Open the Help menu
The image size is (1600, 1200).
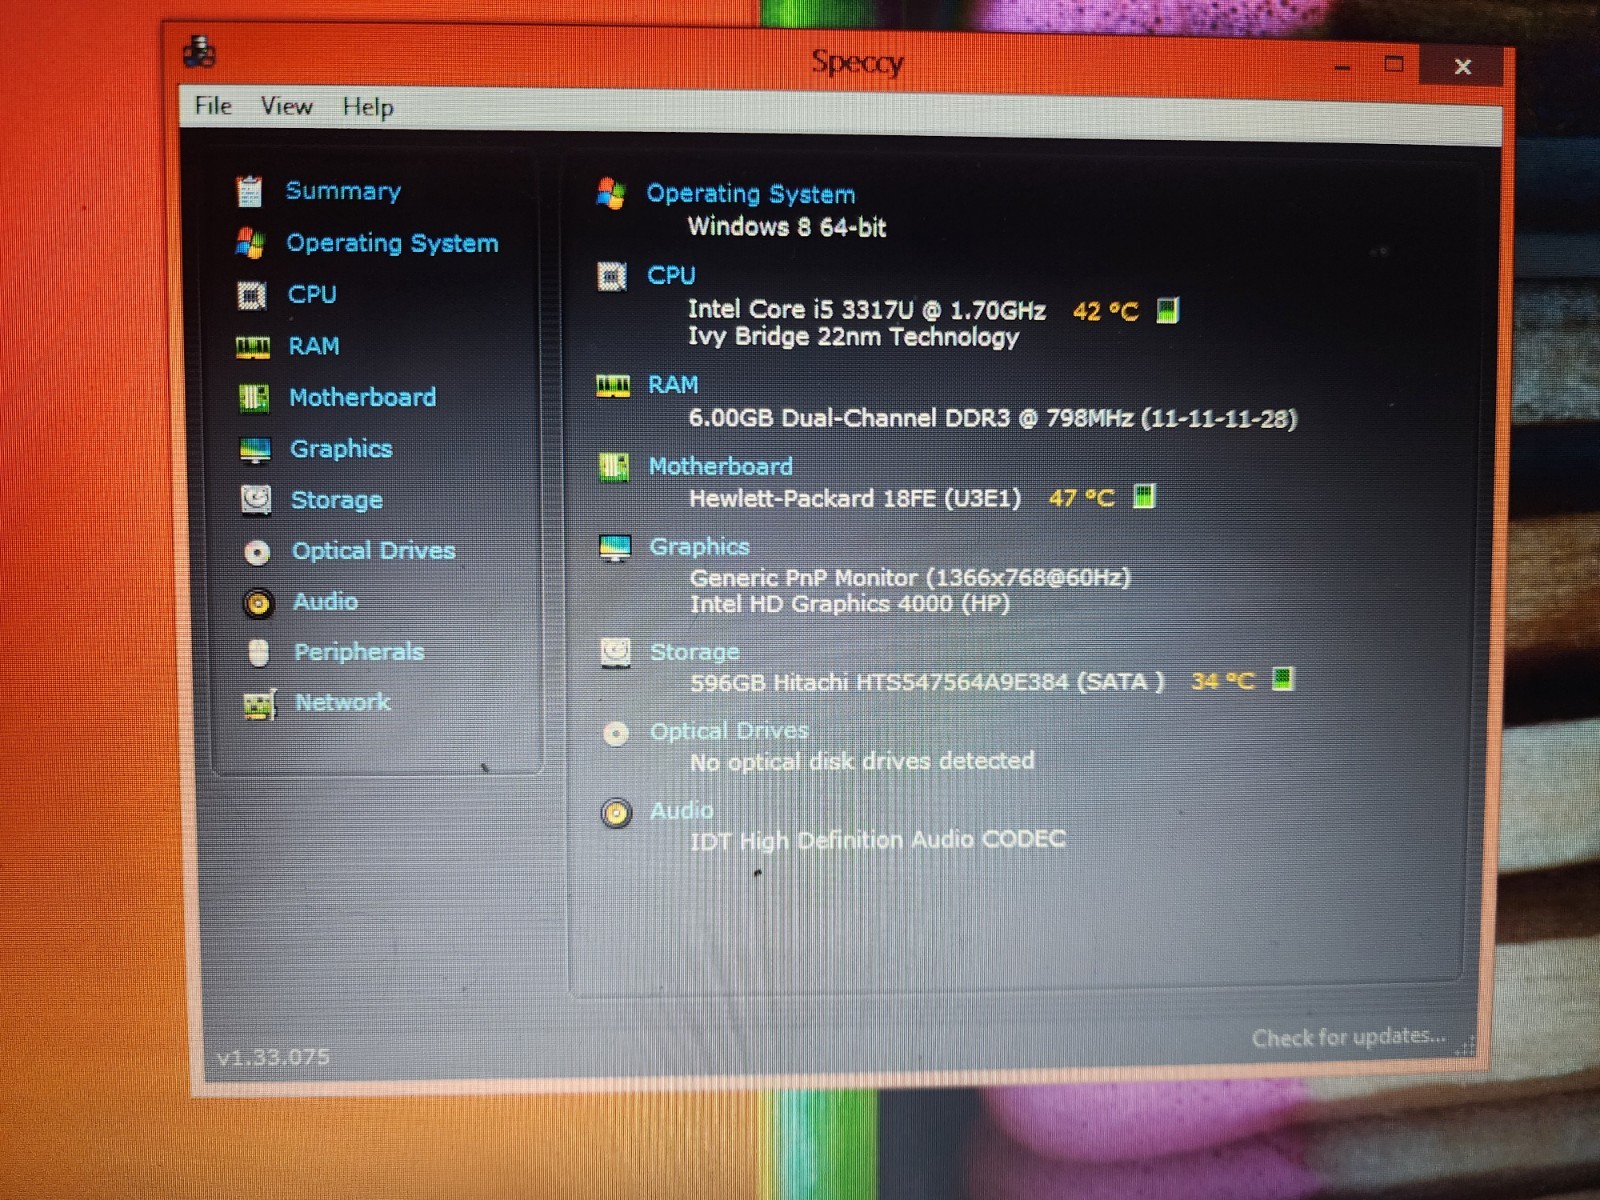(x=368, y=107)
